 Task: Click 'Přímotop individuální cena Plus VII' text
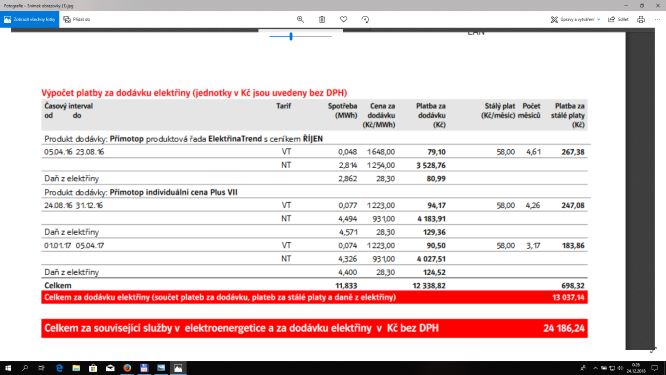(173, 192)
